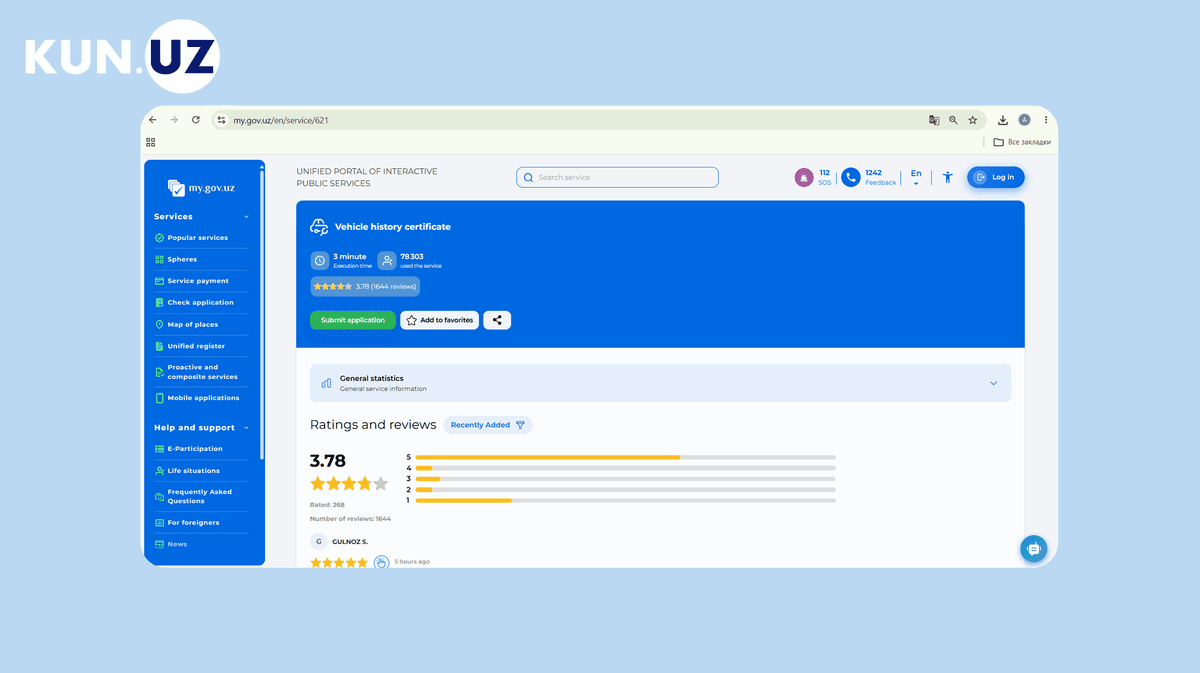Open the Chrome three-dot menu
This screenshot has width=1200, height=673.
(x=1046, y=120)
